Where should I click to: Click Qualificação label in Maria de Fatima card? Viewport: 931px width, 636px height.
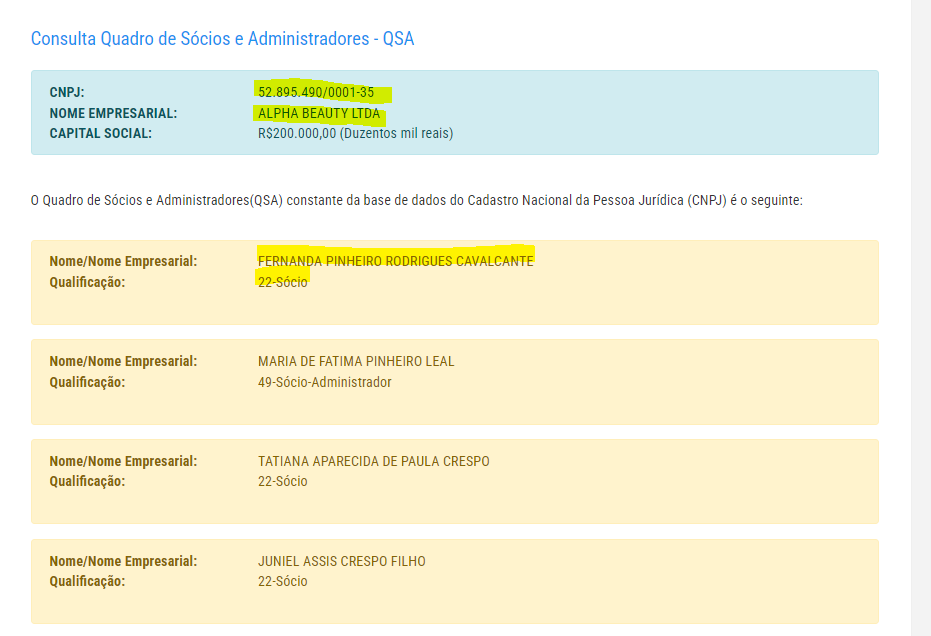coord(87,382)
